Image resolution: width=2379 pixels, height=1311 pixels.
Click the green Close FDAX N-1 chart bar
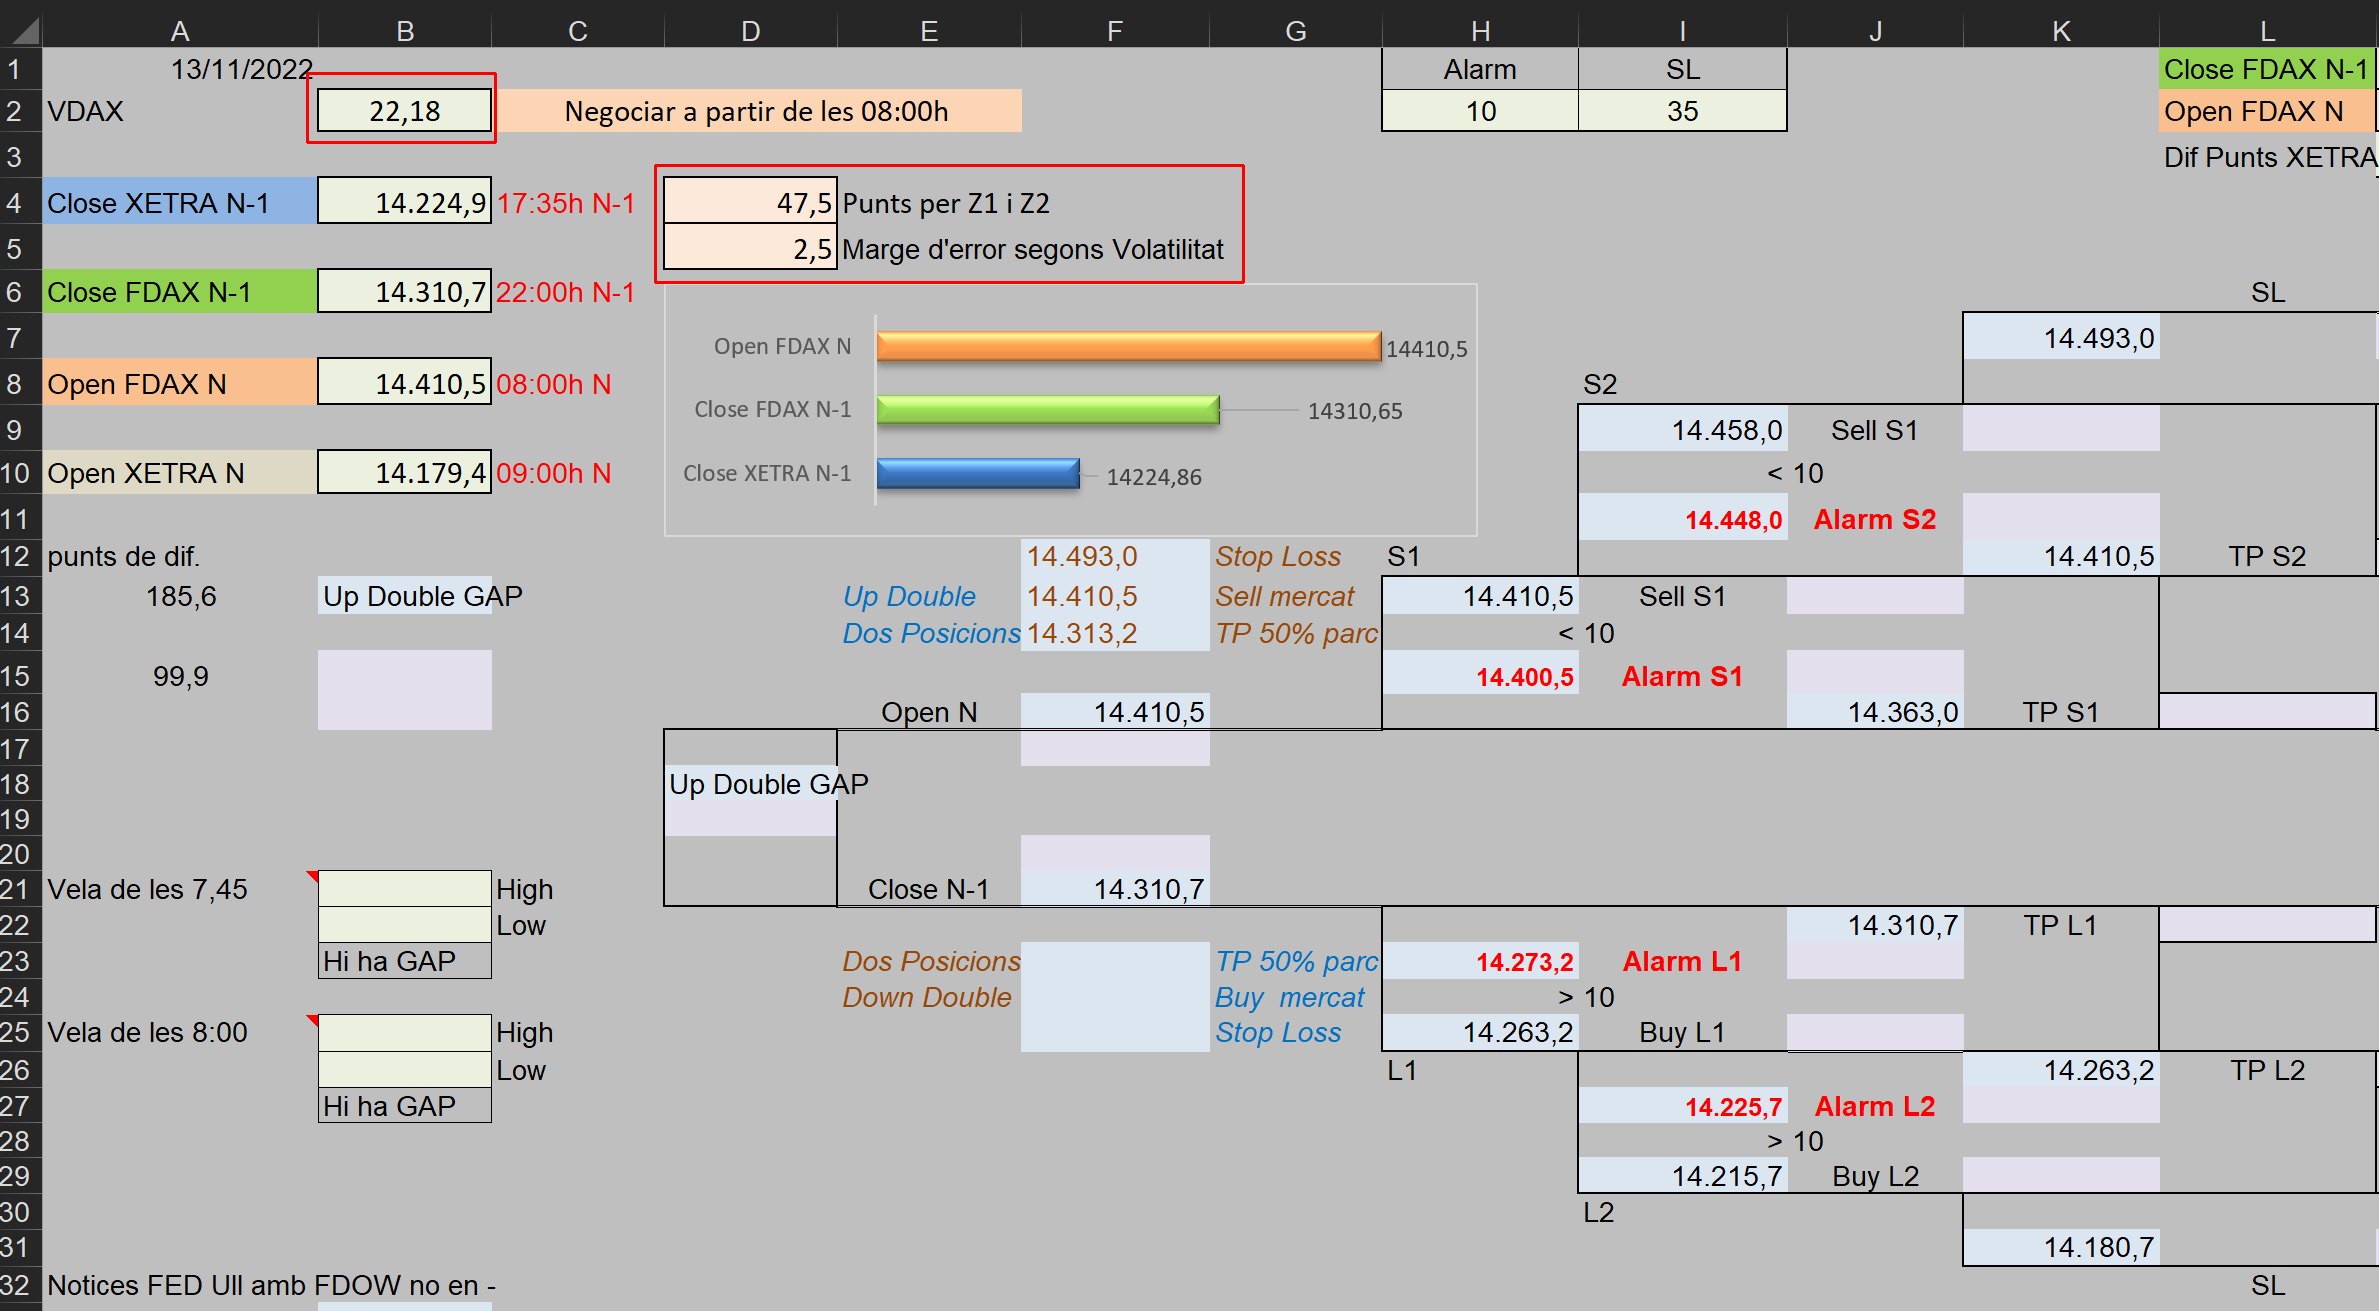pos(1047,409)
